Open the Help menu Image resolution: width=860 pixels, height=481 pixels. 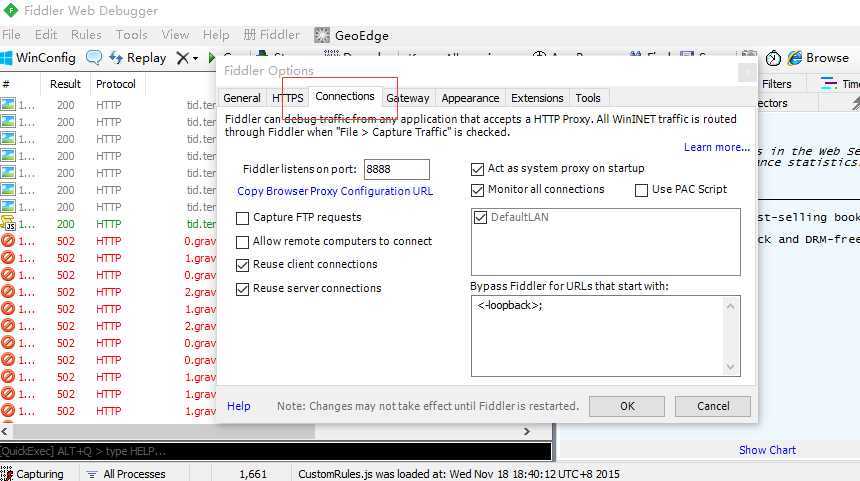(x=216, y=35)
